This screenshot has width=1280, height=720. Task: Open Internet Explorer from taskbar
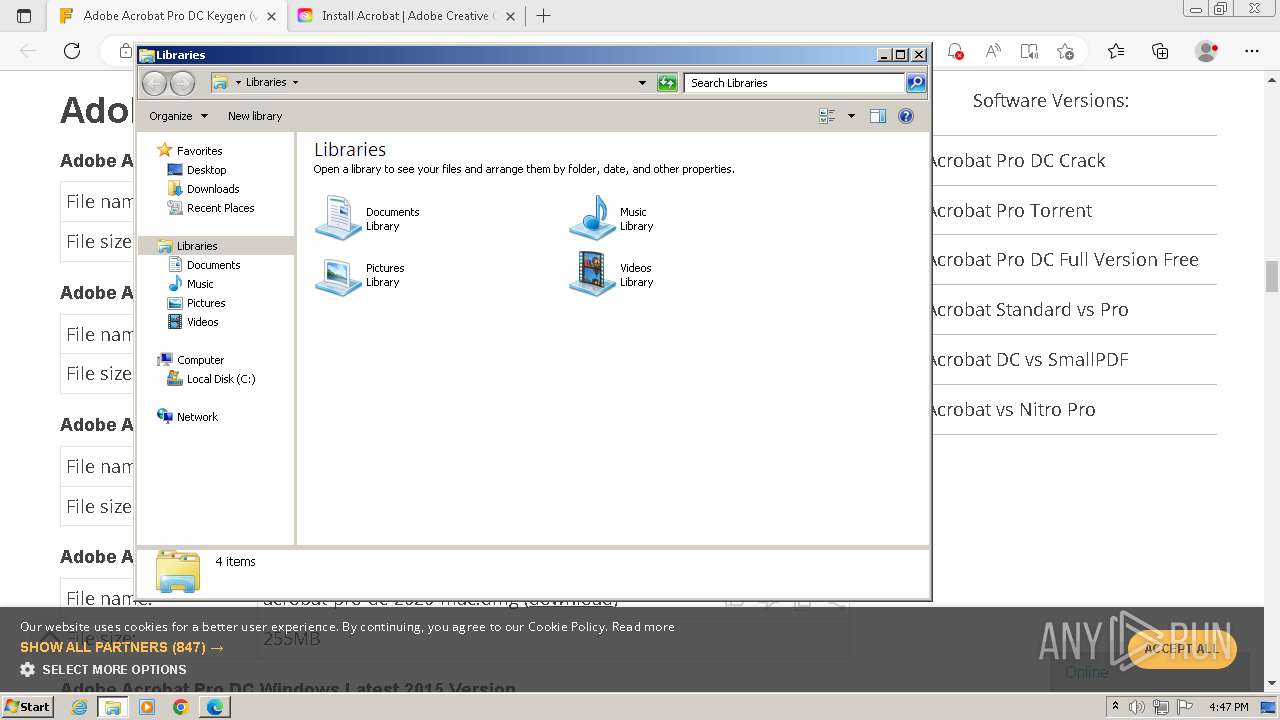point(80,707)
